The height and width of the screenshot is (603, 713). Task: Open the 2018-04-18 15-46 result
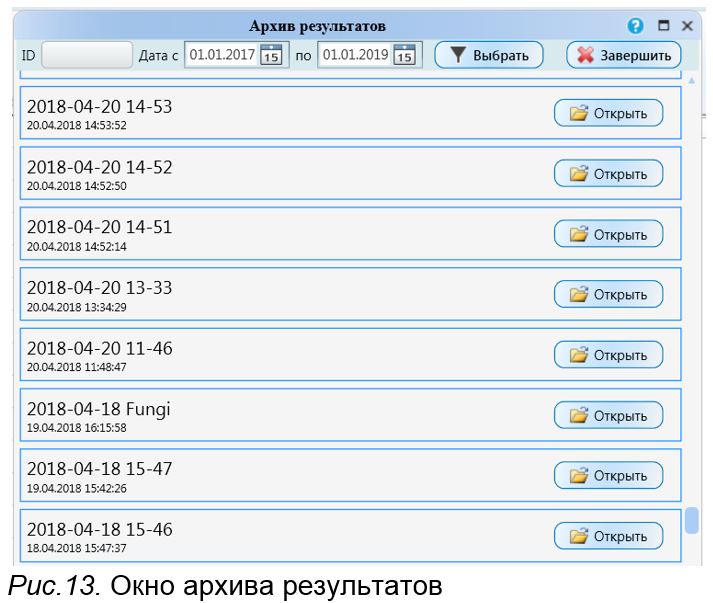coord(608,536)
